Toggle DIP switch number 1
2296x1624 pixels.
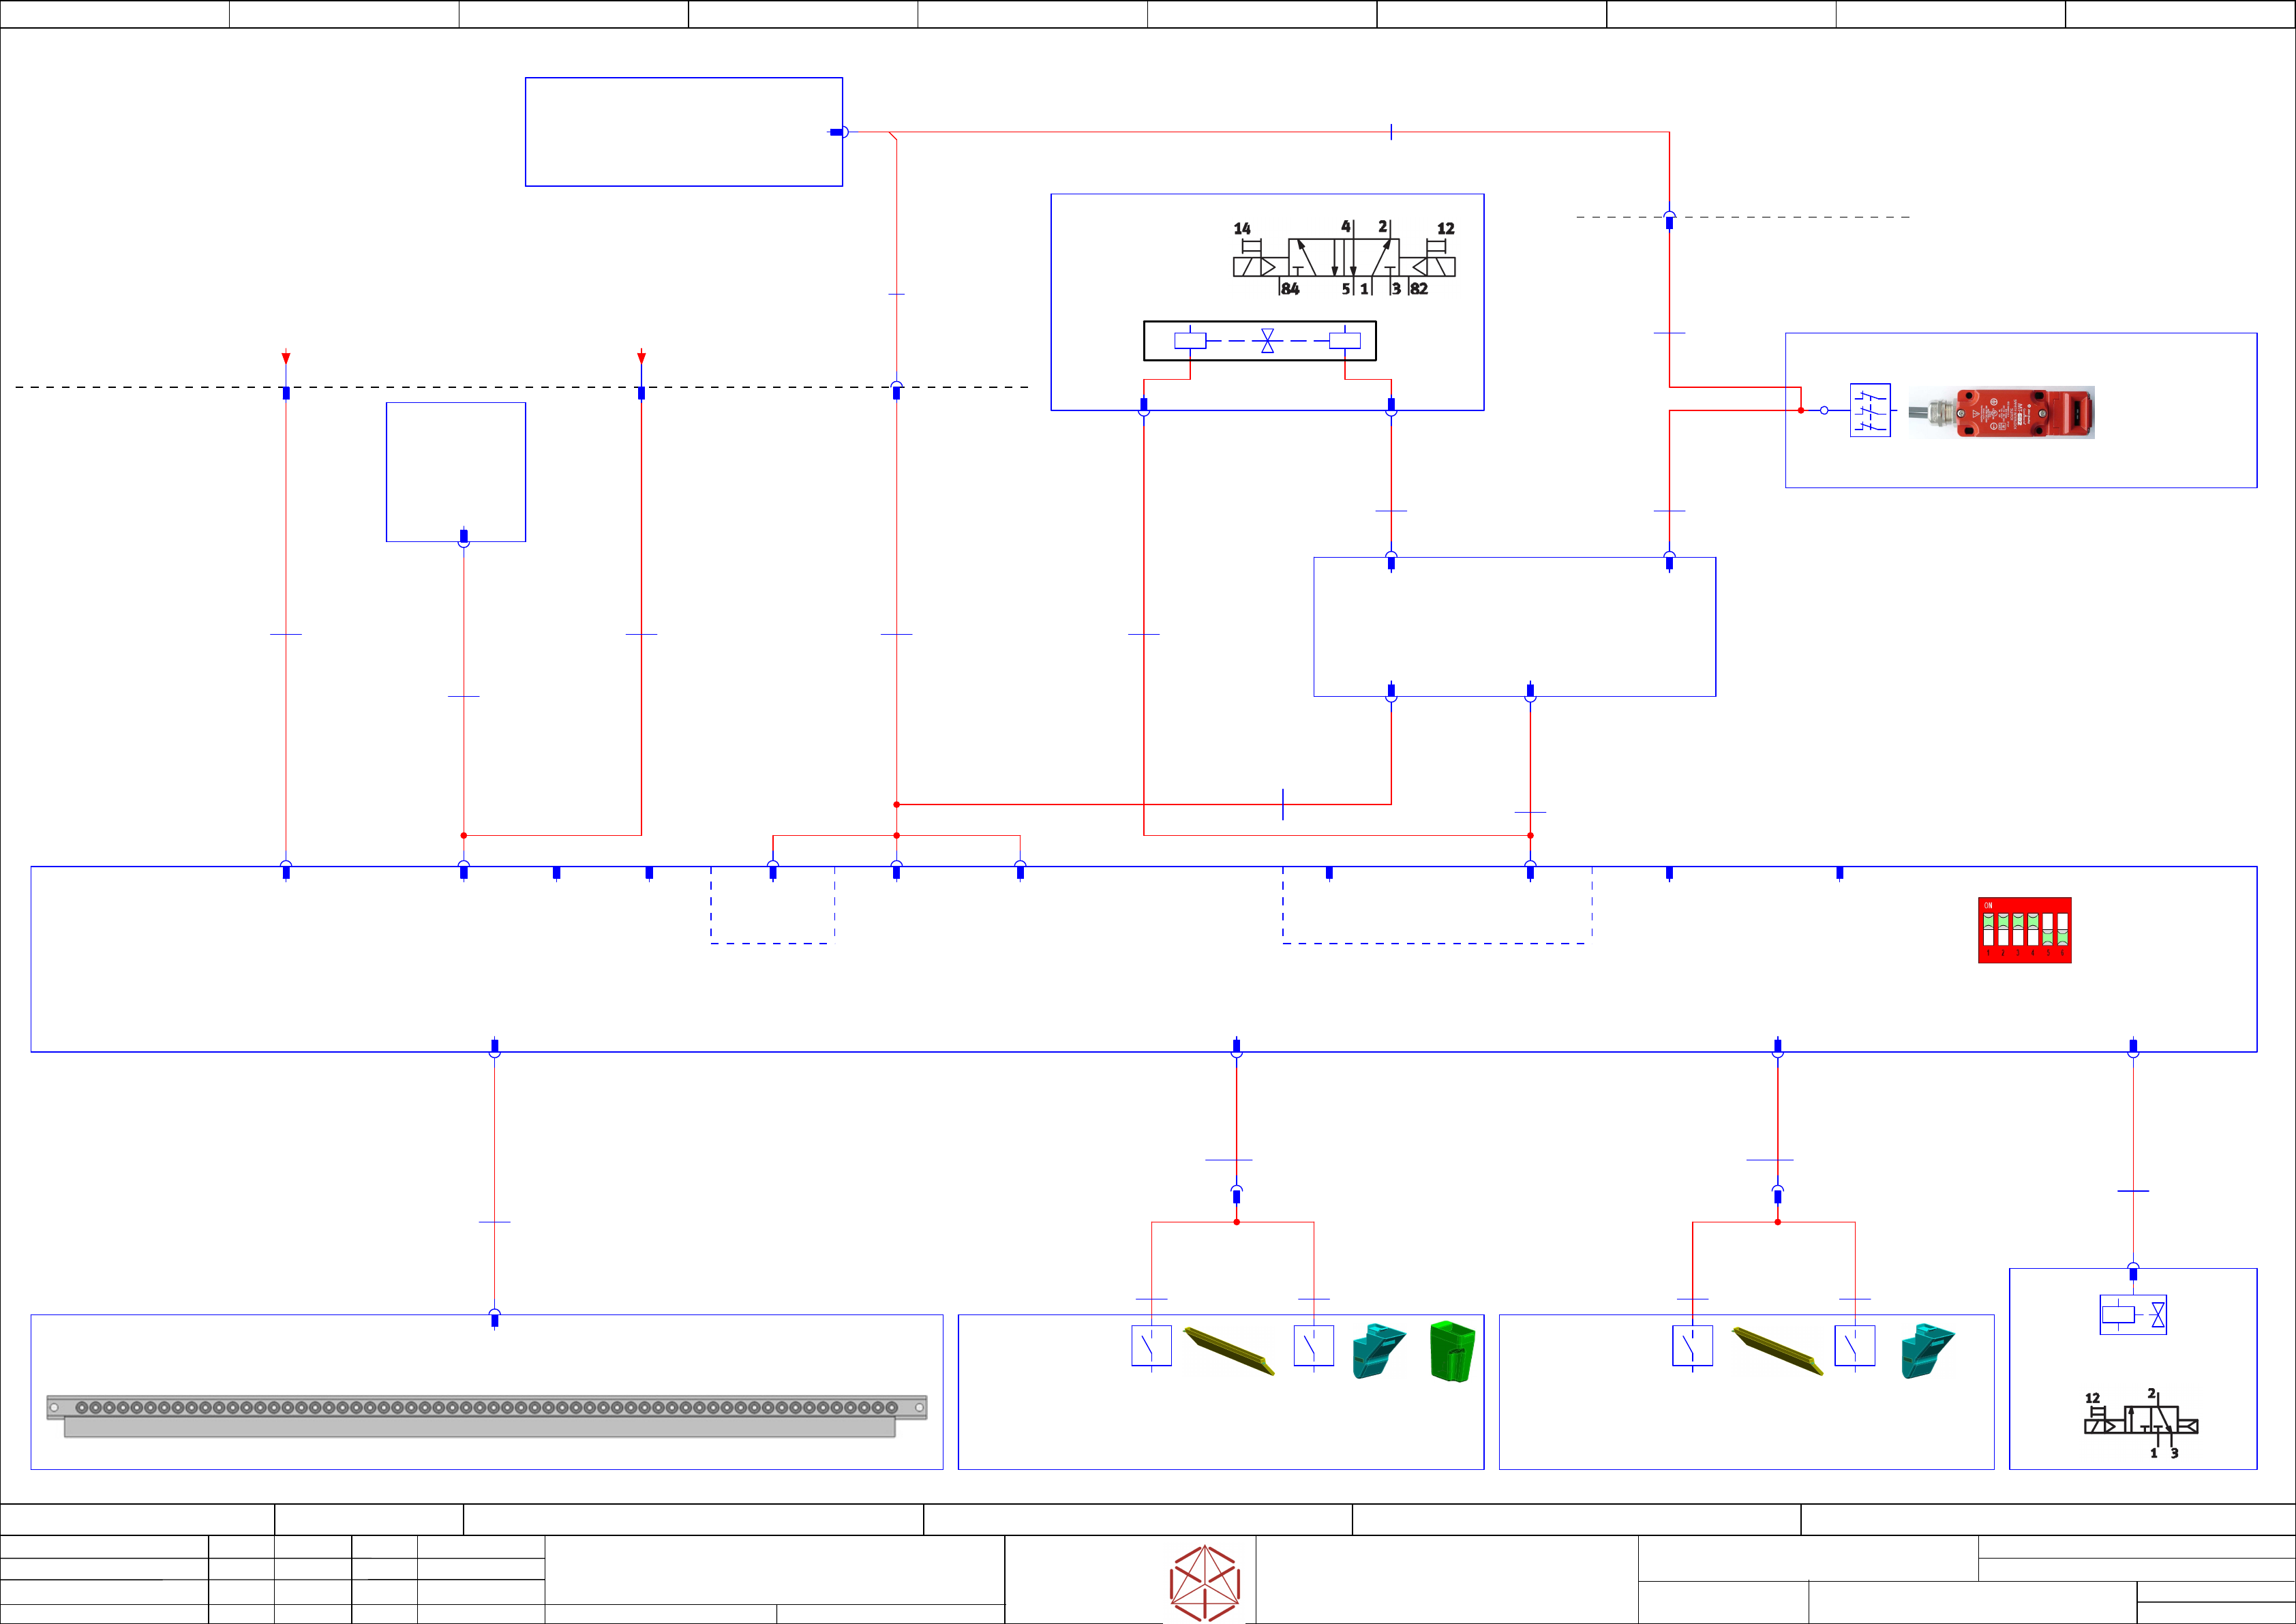coord(1989,930)
